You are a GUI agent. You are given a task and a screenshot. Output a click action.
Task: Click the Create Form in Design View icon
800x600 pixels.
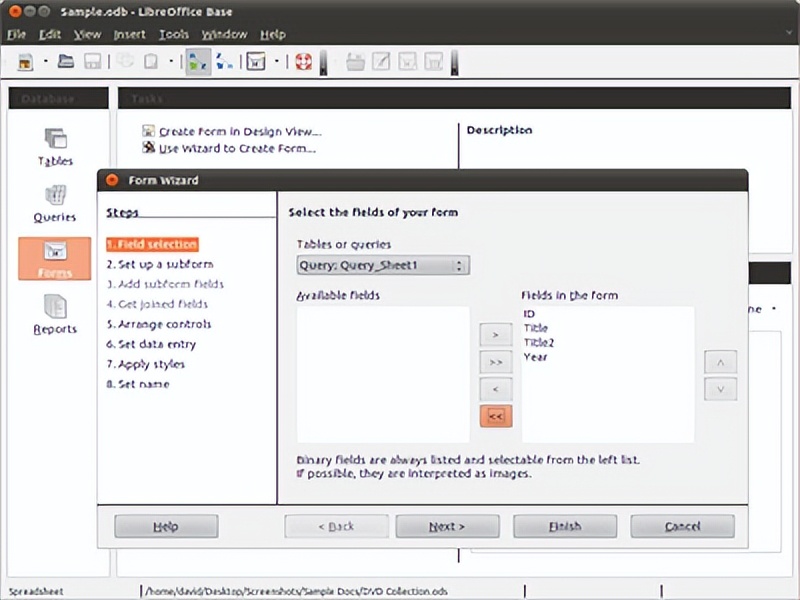[x=148, y=131]
